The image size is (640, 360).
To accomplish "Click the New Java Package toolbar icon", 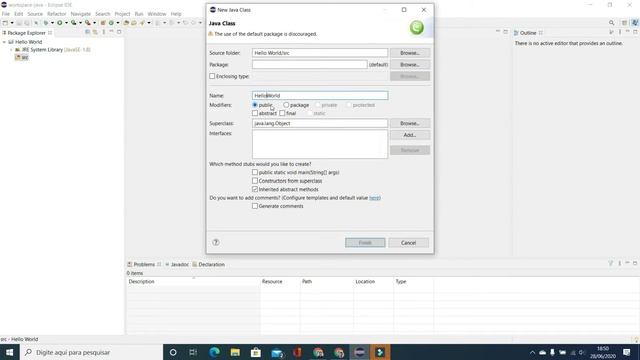I will point(103,23).
